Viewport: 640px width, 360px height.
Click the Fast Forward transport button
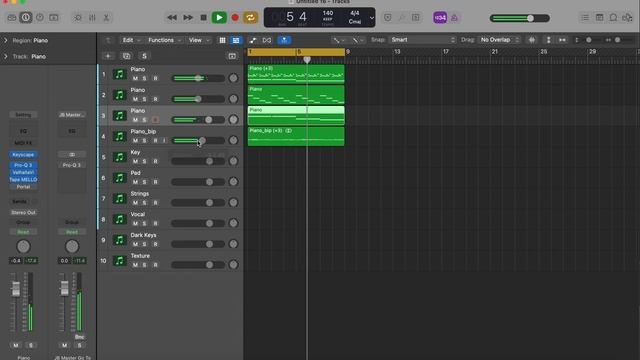pos(188,18)
